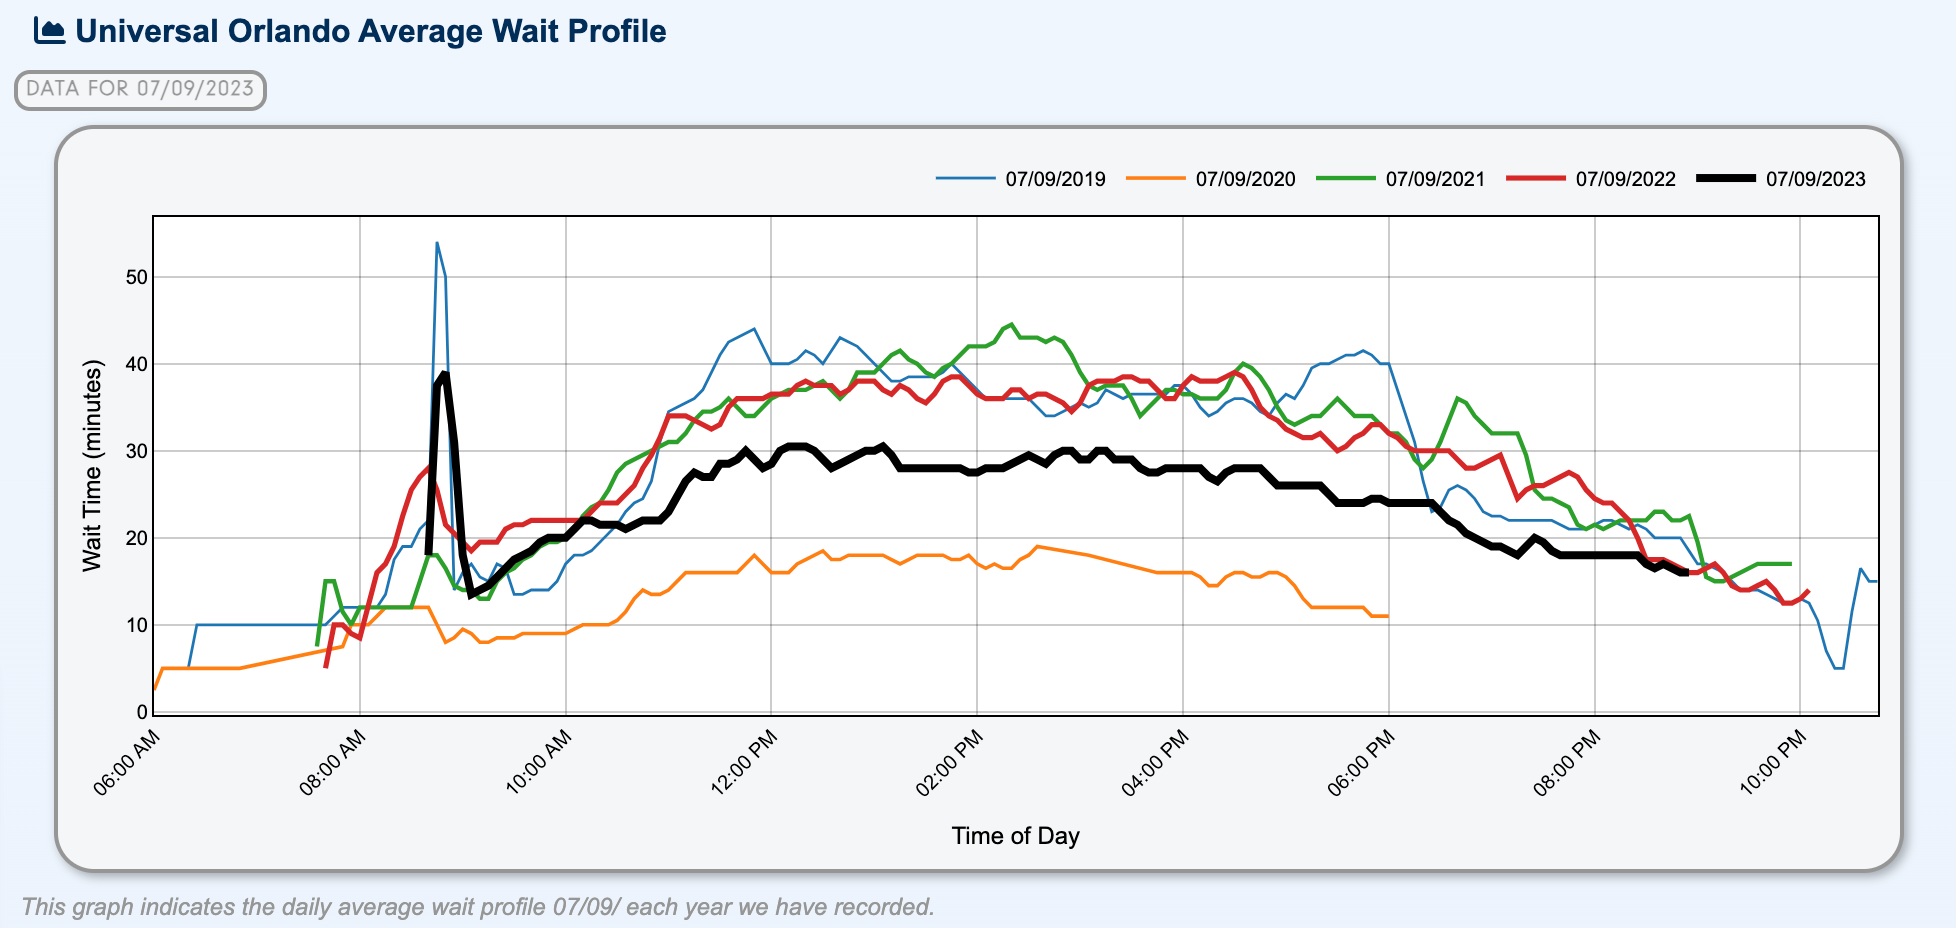The image size is (1956, 928).
Task: Click the Universal Orlando Average Wait Profile heading
Action: [370, 31]
